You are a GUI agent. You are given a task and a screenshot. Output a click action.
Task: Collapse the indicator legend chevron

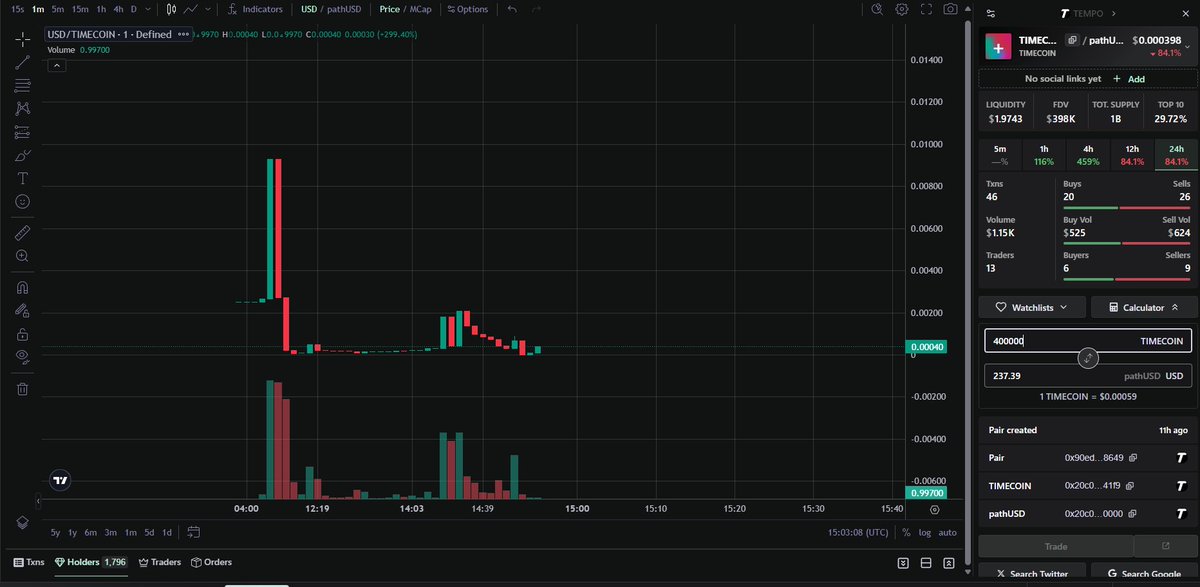click(57, 65)
